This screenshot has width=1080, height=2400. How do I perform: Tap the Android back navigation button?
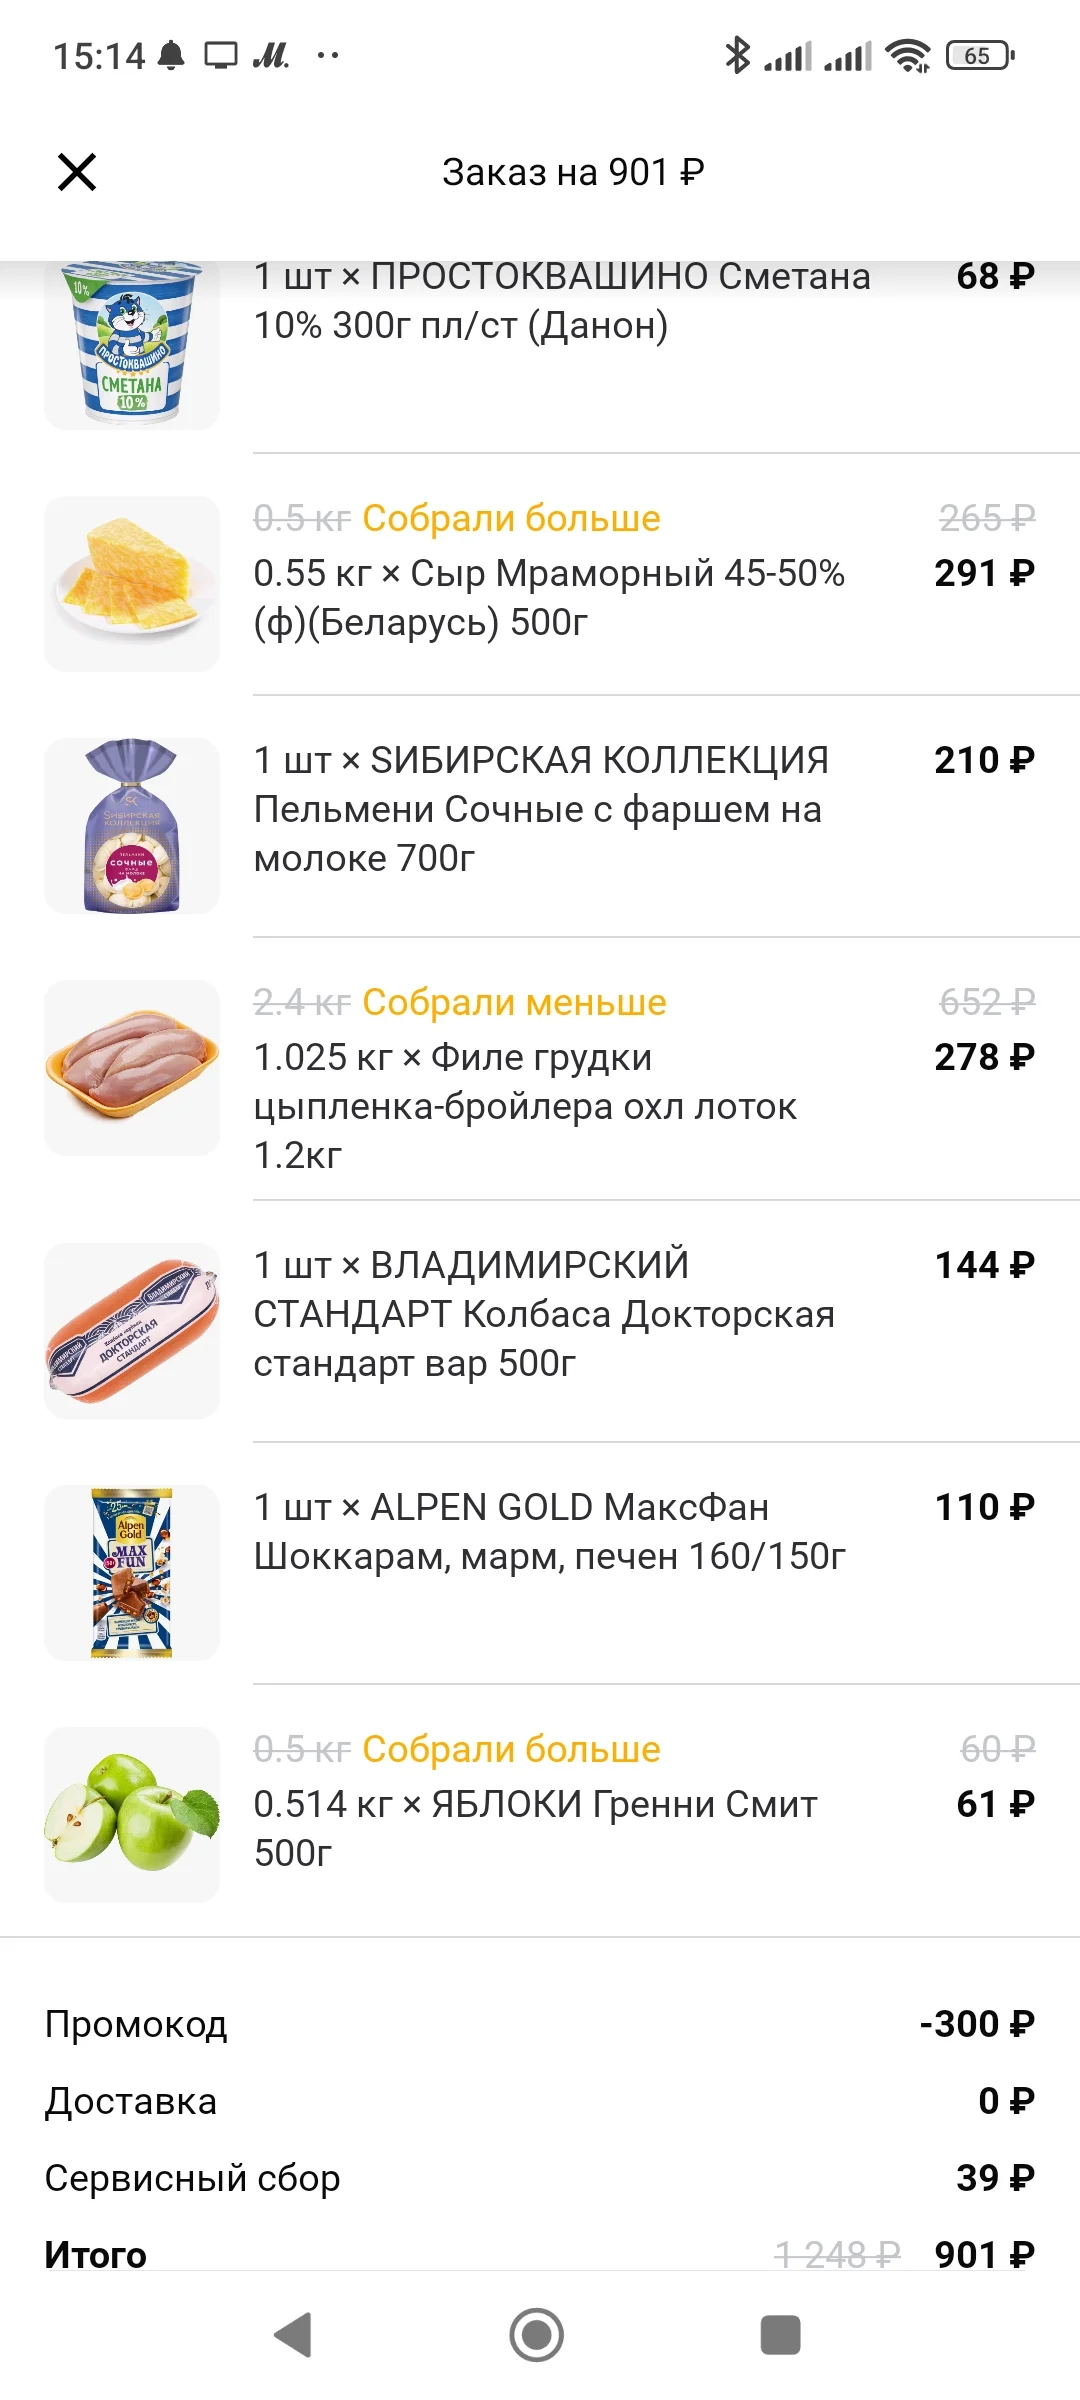(x=293, y=2335)
